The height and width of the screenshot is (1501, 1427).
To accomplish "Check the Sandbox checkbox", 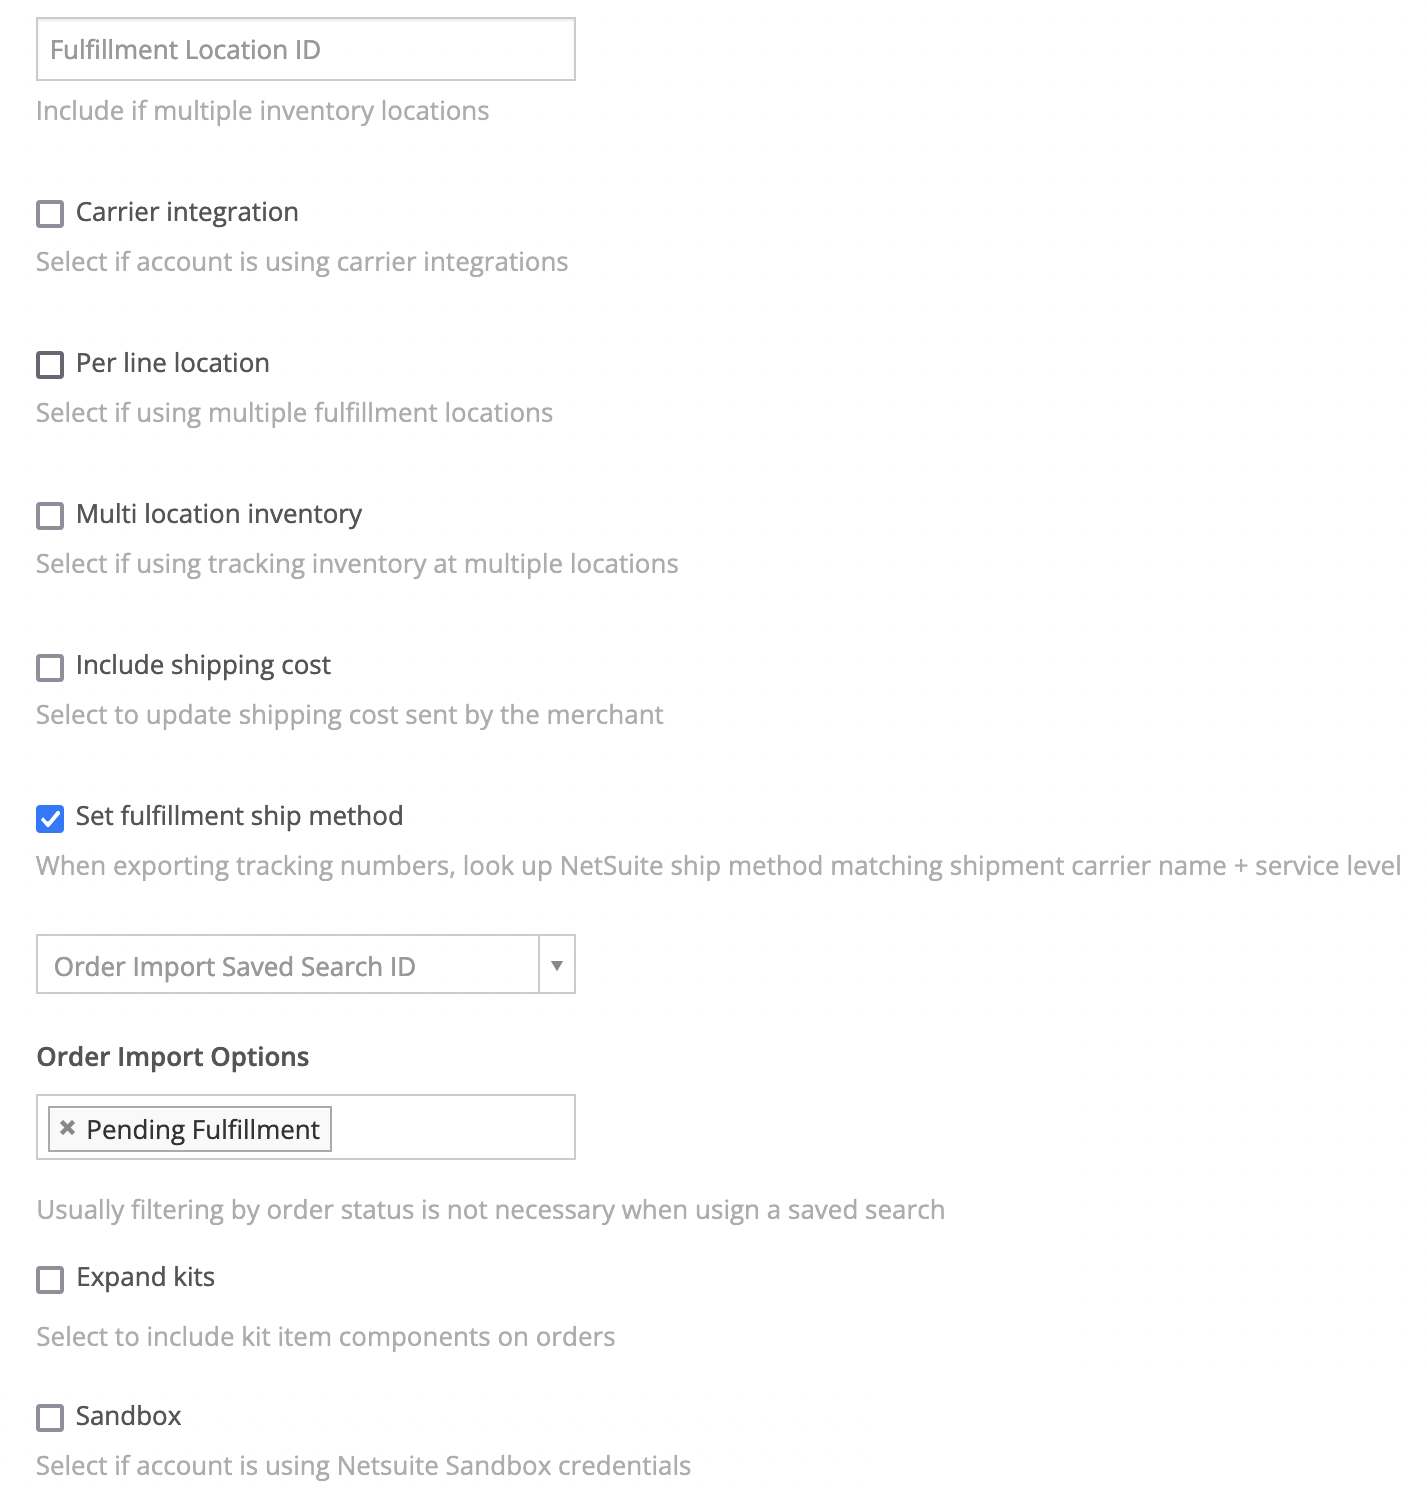I will point(50,1418).
